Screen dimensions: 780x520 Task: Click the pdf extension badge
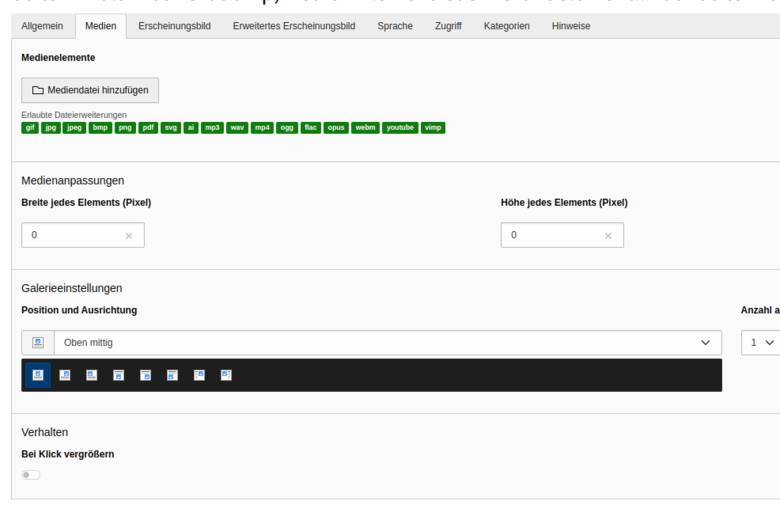point(148,128)
